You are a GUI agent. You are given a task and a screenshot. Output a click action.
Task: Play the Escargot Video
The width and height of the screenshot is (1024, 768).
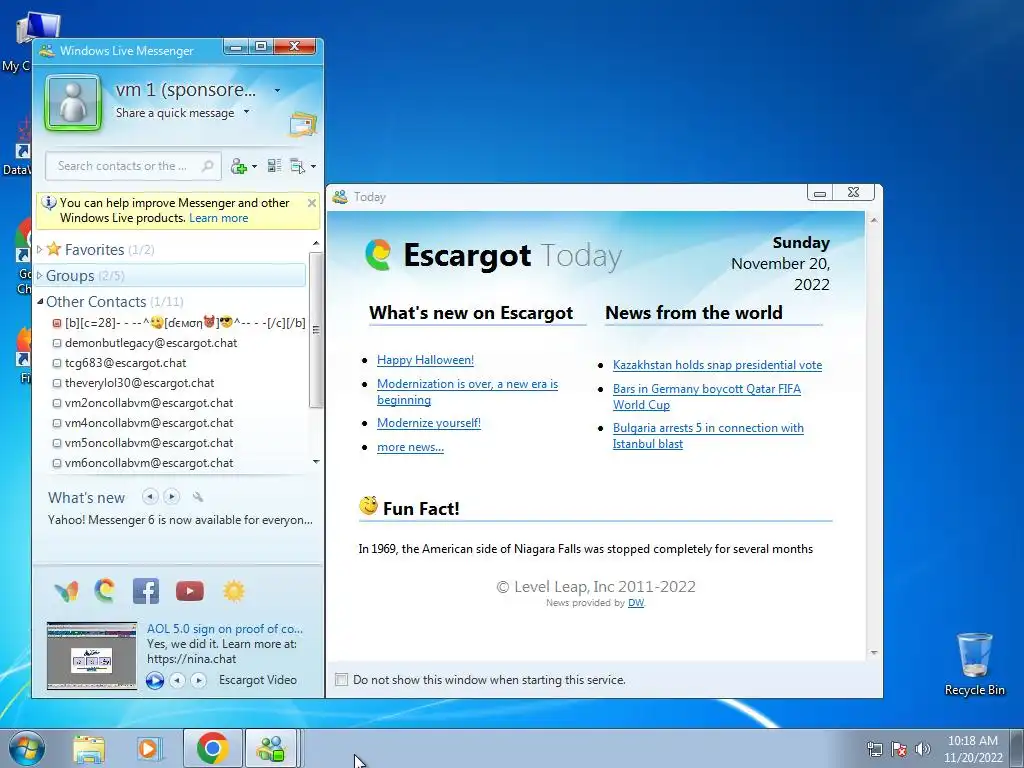(x=155, y=680)
